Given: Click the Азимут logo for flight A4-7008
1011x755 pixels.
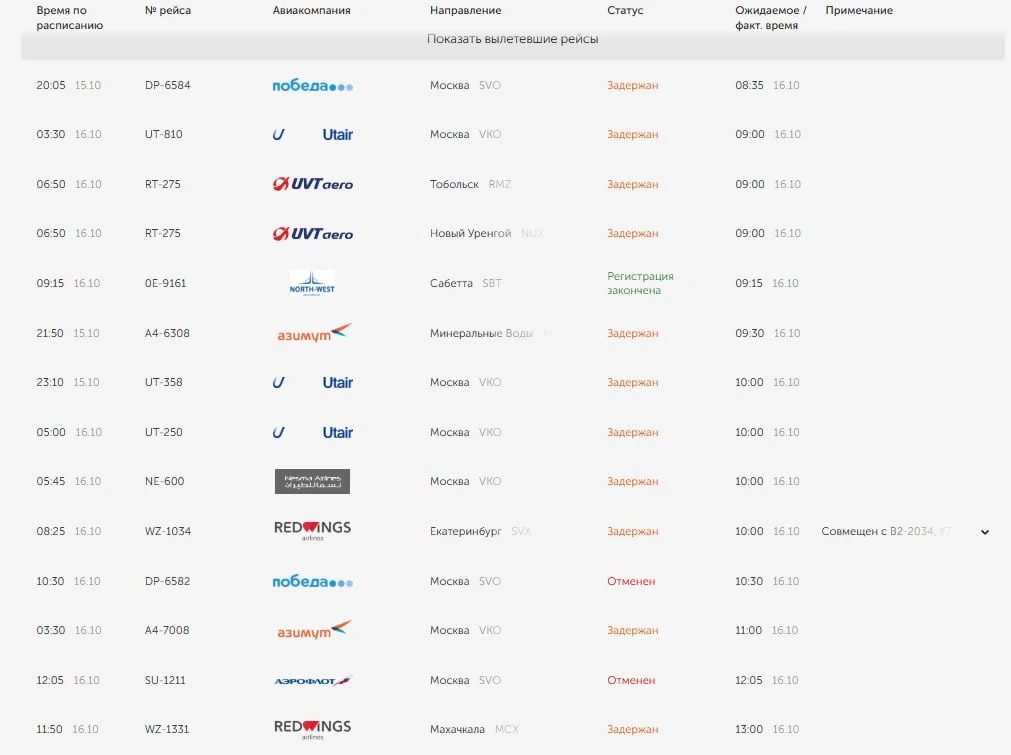Looking at the screenshot, I should point(314,630).
